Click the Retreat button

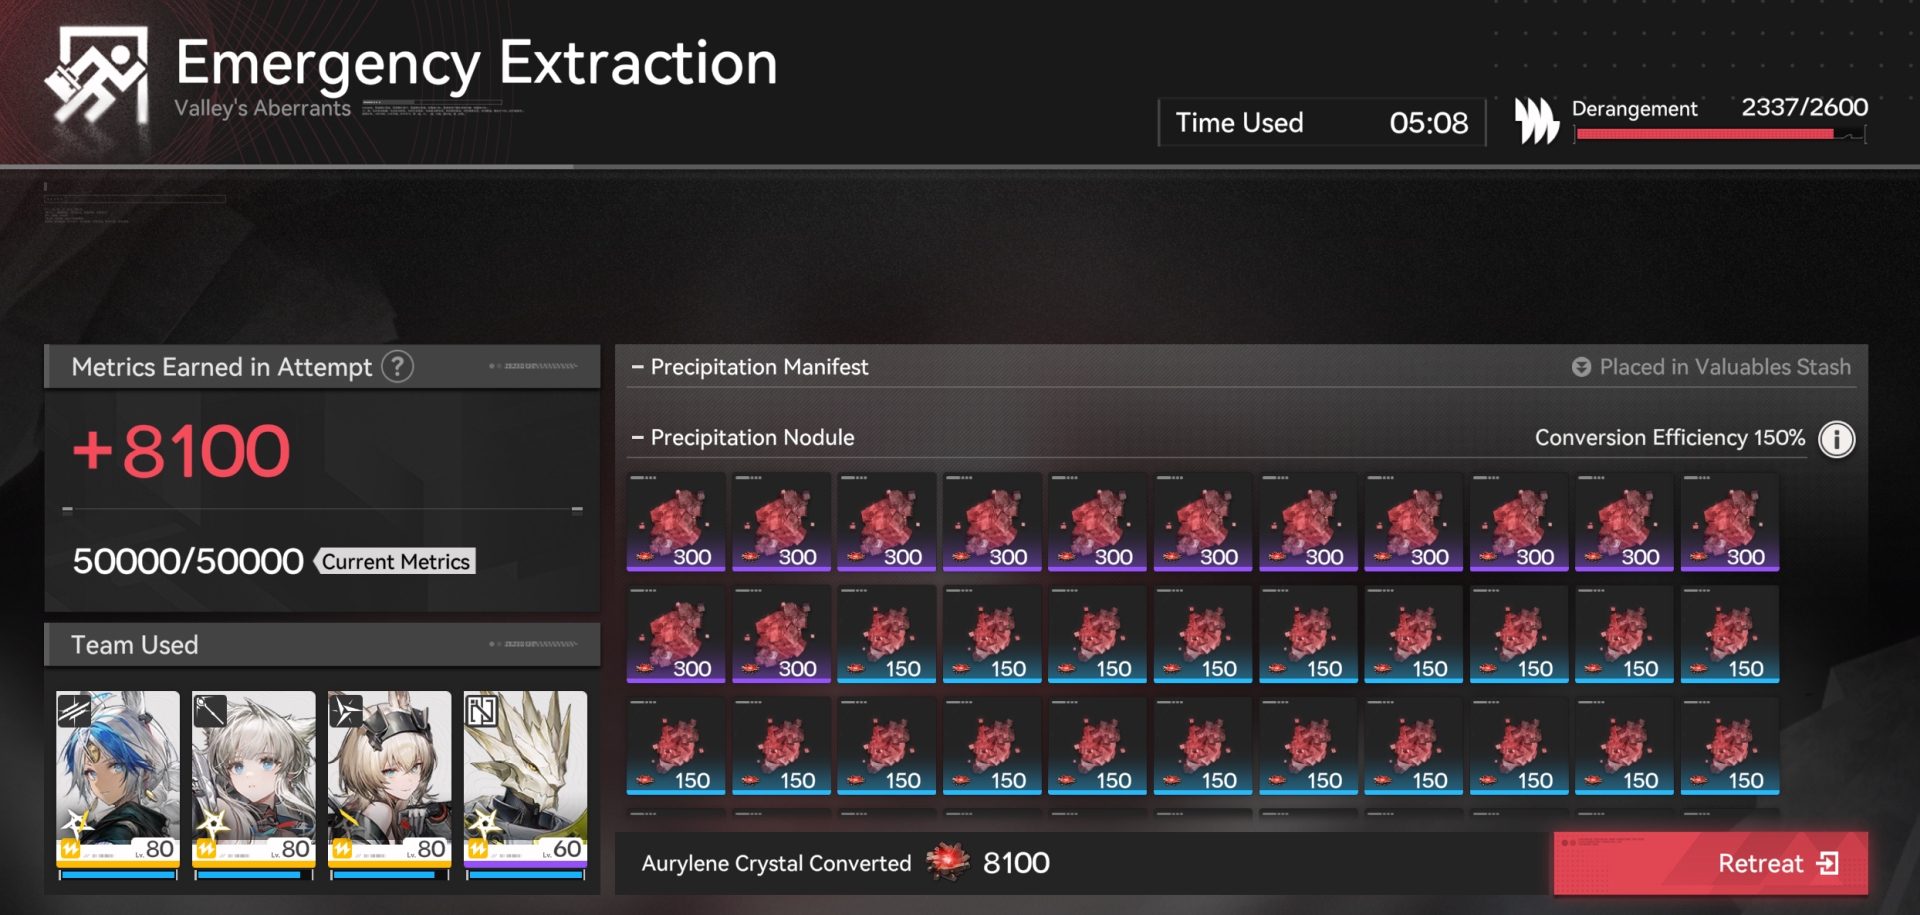(x=1710, y=863)
